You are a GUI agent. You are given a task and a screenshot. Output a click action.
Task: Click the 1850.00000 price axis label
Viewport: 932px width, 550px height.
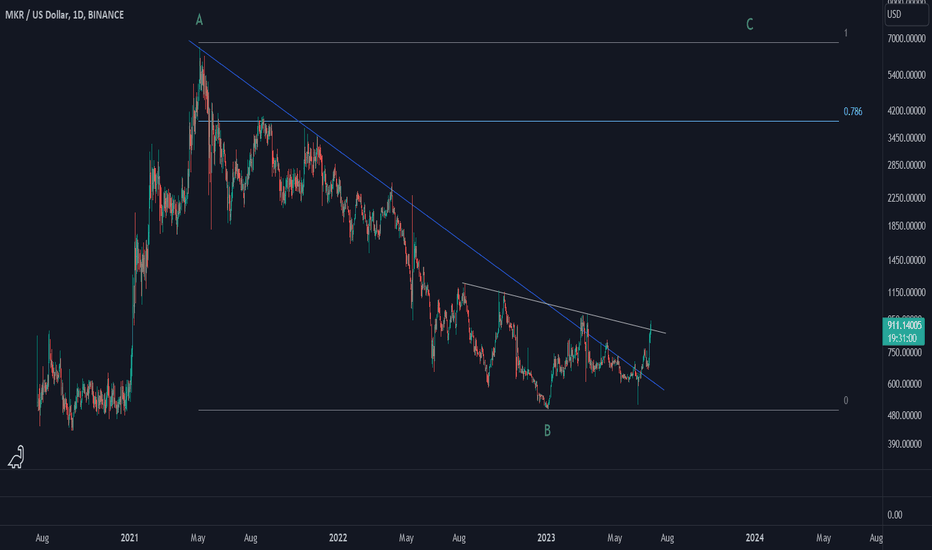pyautogui.click(x=906, y=226)
